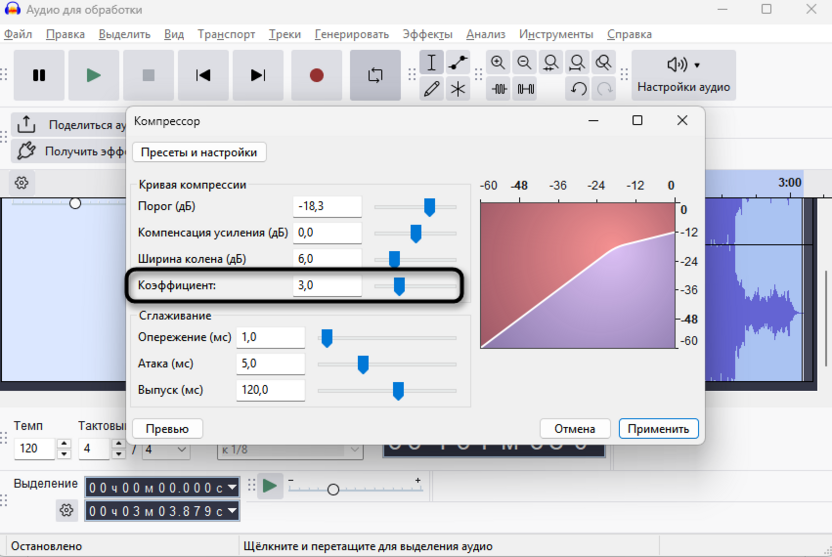Open the Настройки аудио dropdown

[684, 75]
